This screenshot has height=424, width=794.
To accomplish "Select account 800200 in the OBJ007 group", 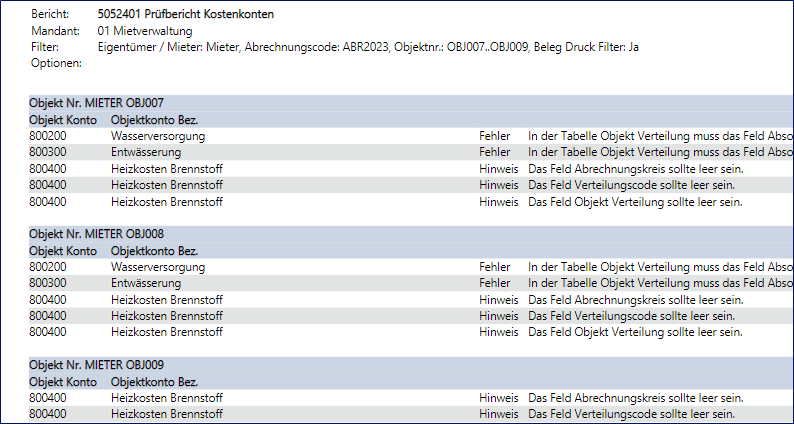I will pyautogui.click(x=48, y=135).
